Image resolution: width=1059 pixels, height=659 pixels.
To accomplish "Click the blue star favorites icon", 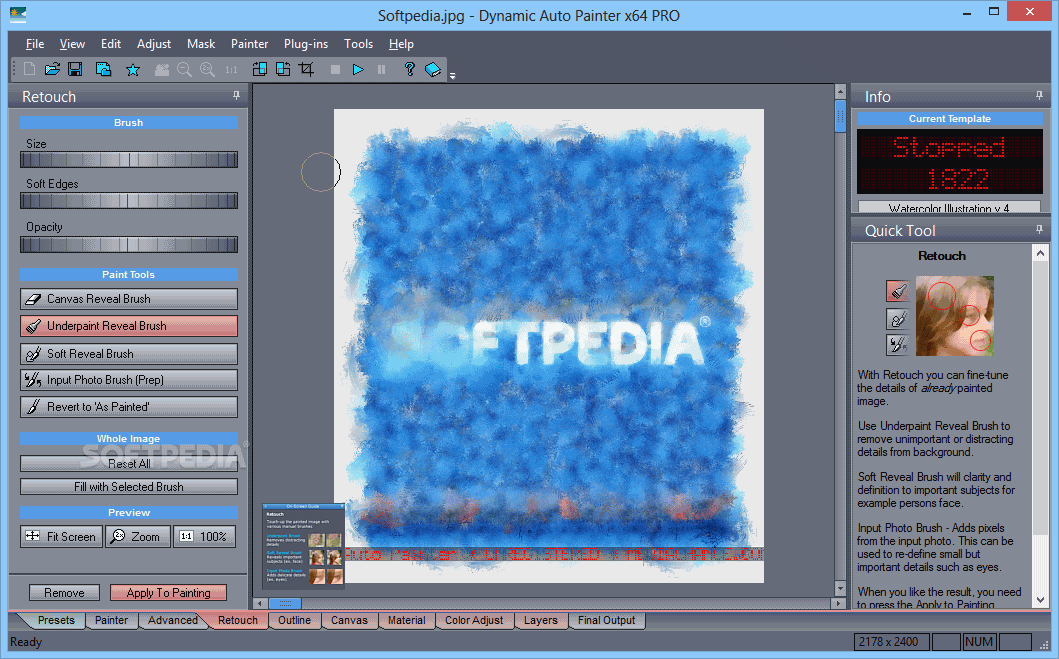I will 133,70.
